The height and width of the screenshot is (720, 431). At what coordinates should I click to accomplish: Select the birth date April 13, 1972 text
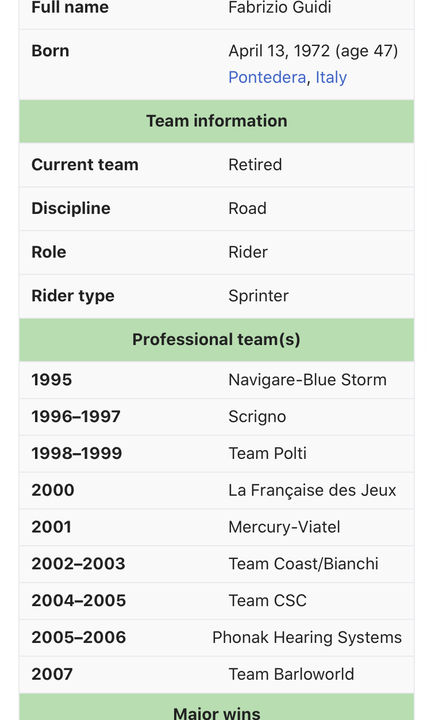tap(279, 51)
